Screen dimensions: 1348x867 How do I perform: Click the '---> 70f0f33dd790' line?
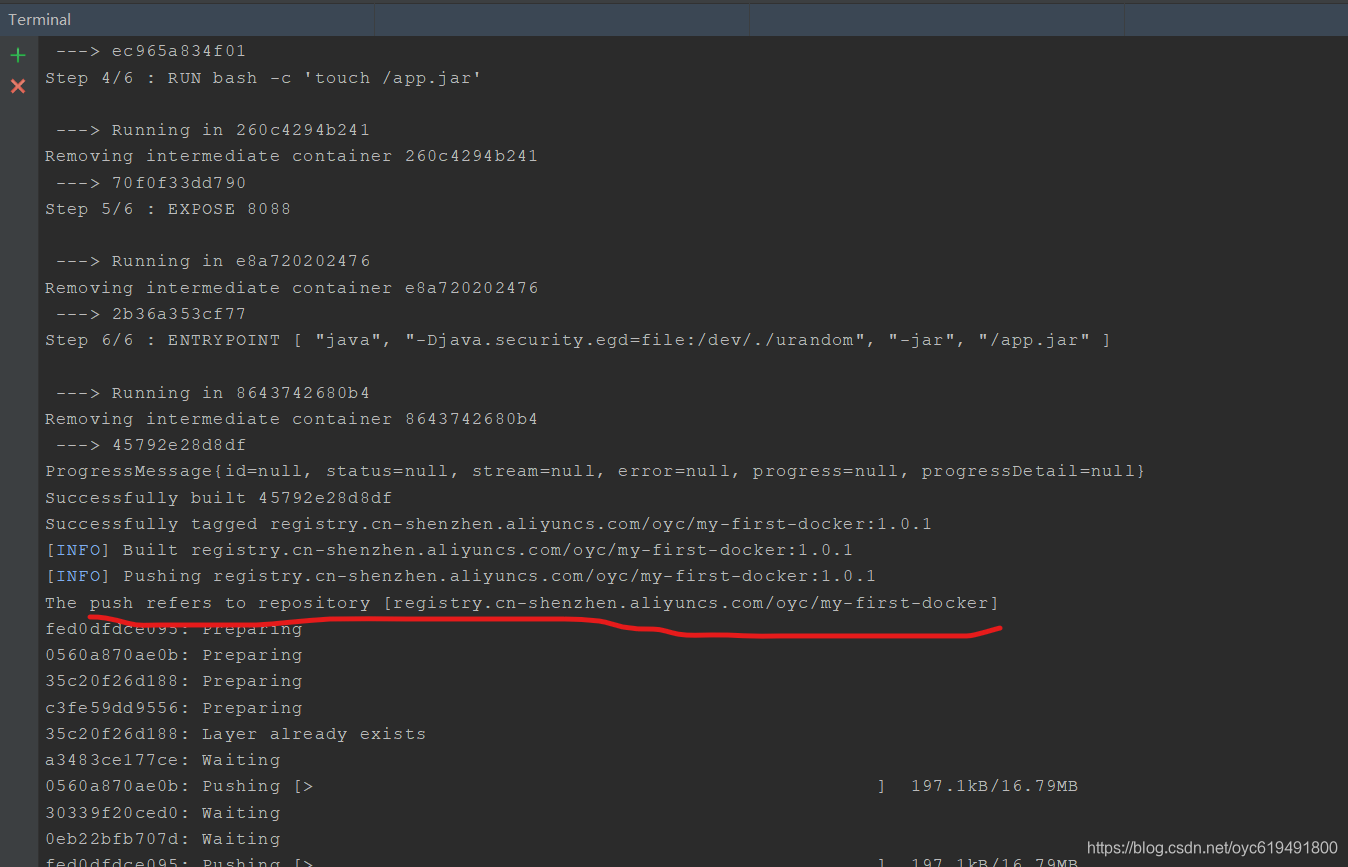[x=151, y=182]
